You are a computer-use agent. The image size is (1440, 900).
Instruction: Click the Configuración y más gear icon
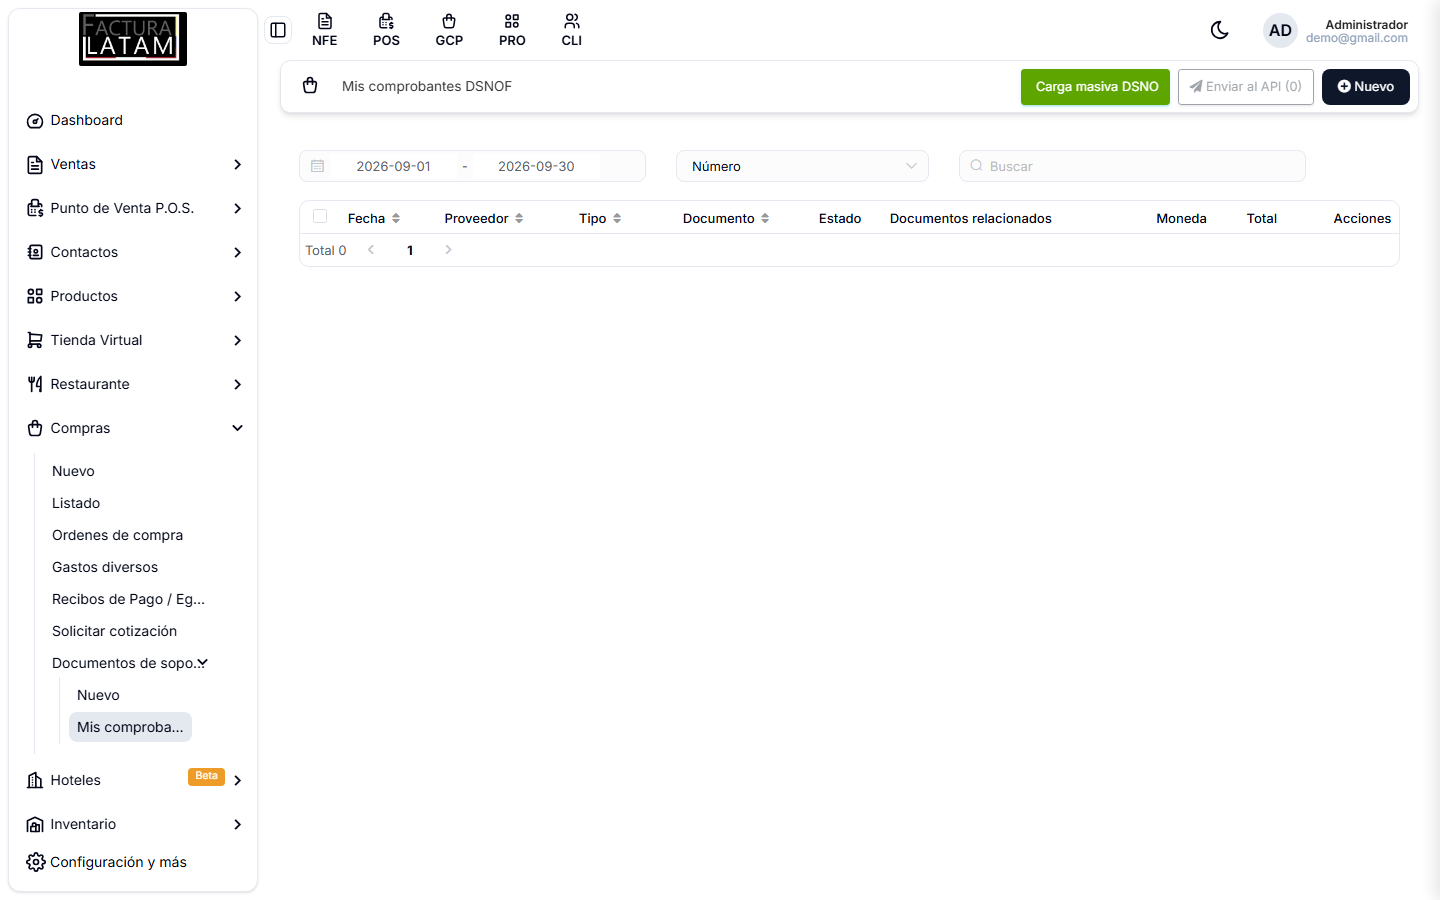(x=35, y=862)
